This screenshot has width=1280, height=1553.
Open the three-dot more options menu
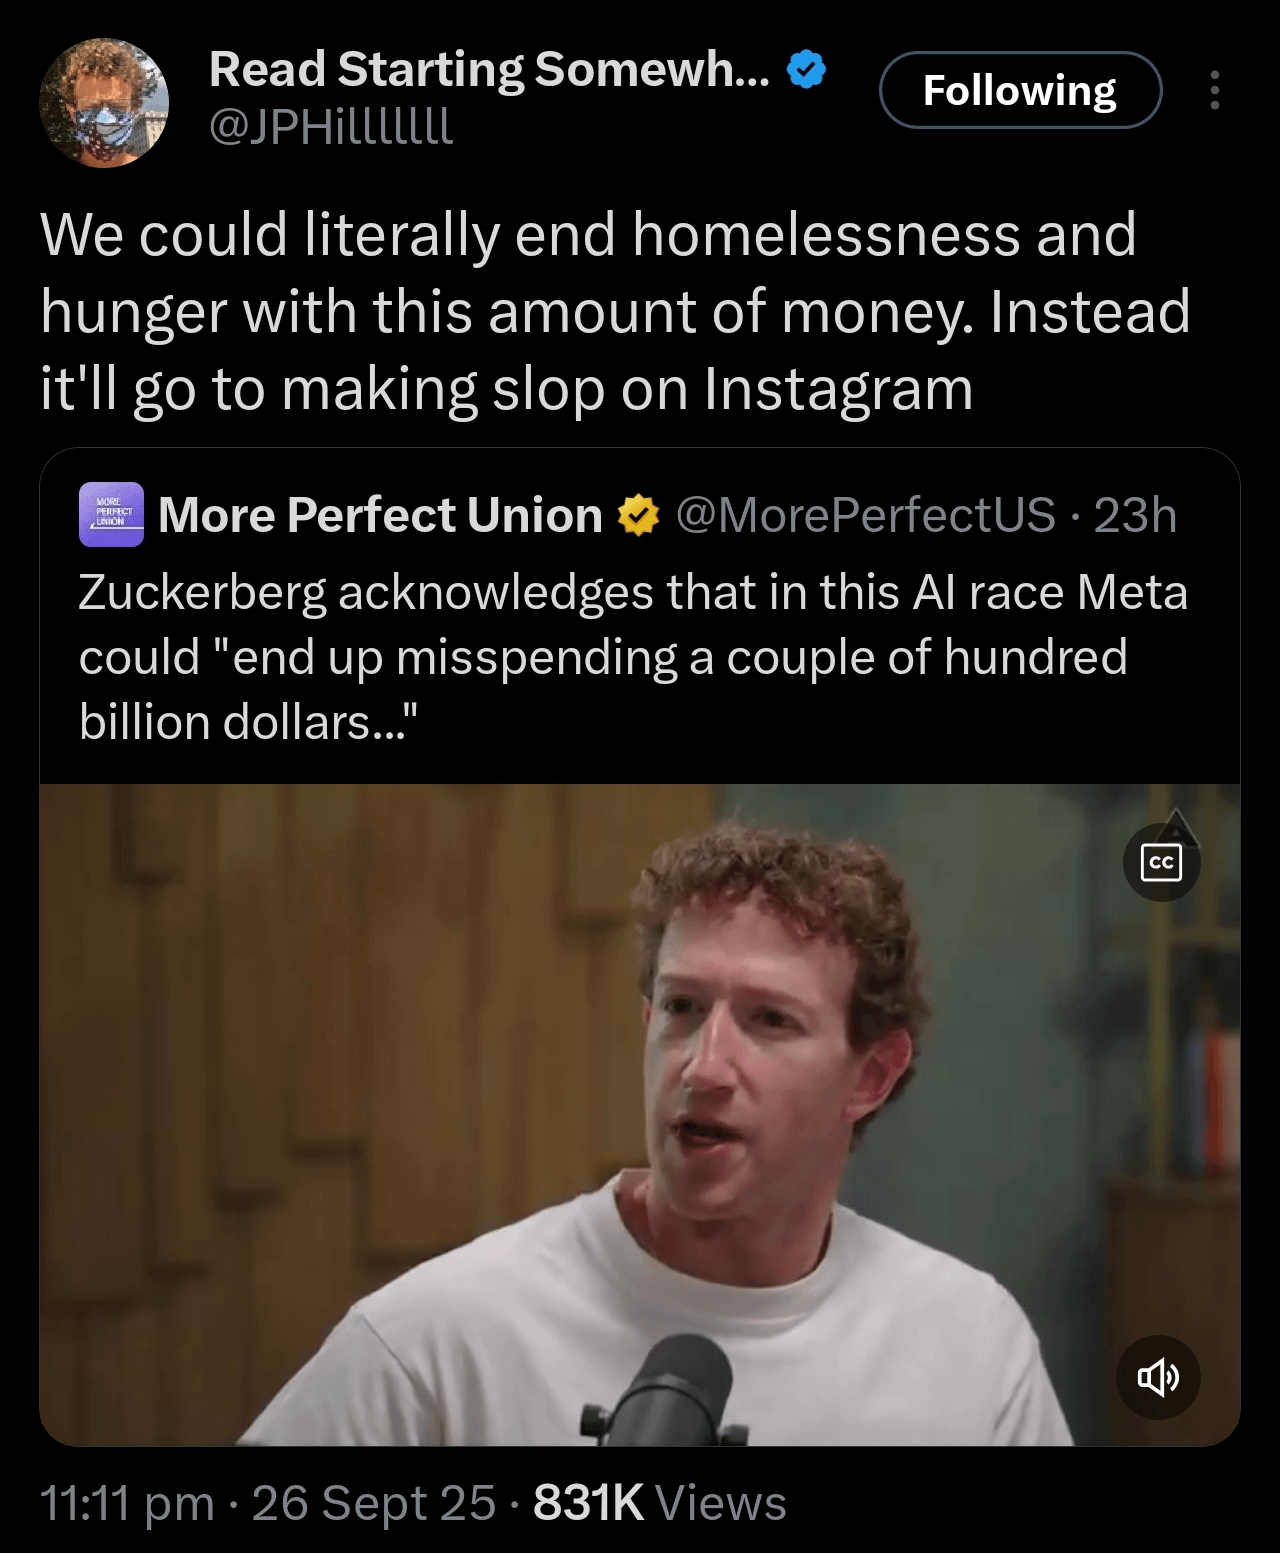1214,90
